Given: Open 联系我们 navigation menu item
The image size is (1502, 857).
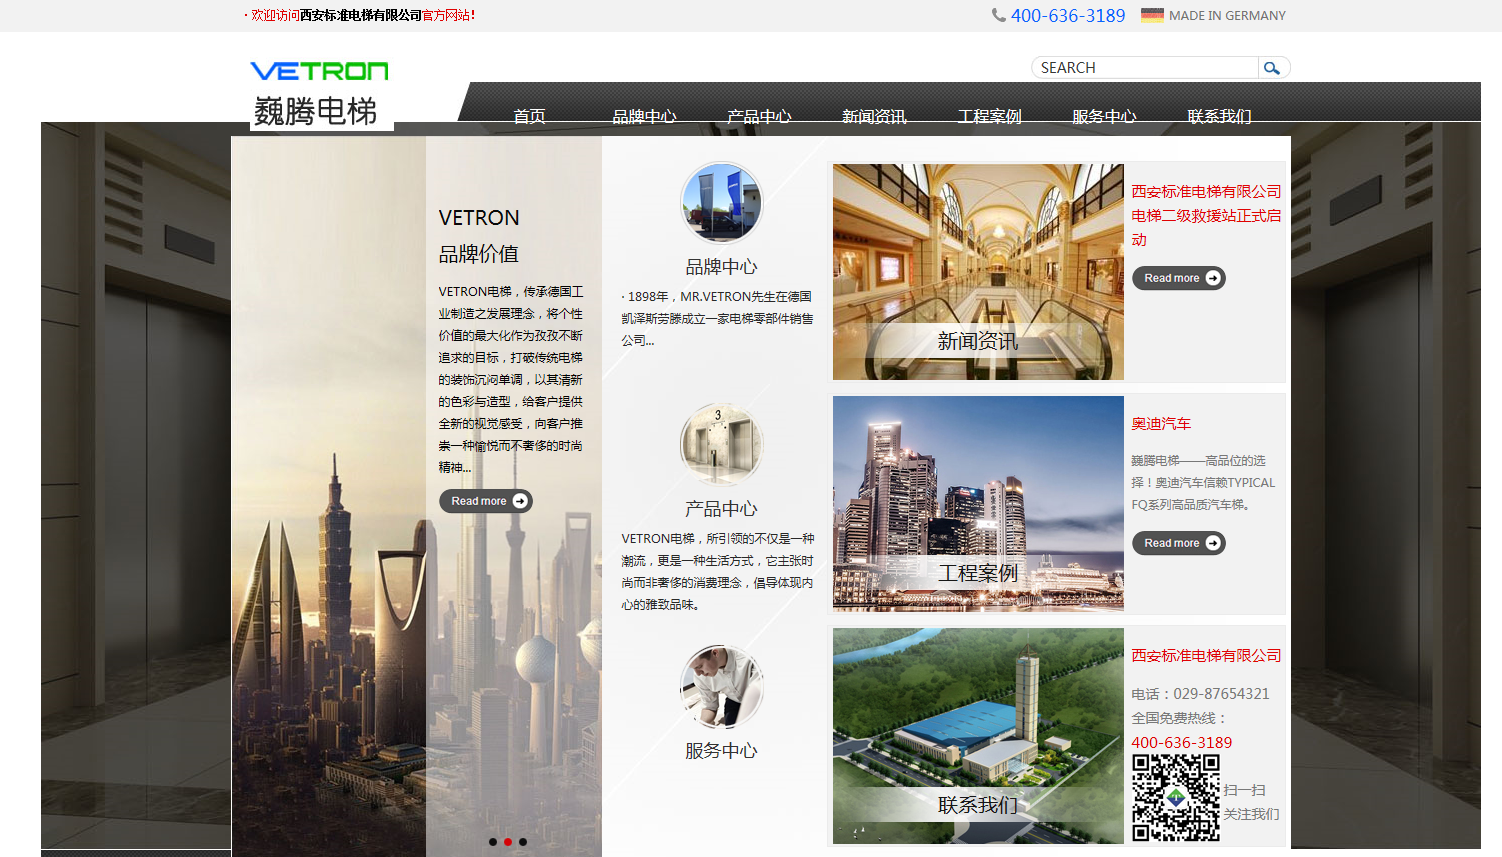Looking at the screenshot, I should tap(1219, 116).
